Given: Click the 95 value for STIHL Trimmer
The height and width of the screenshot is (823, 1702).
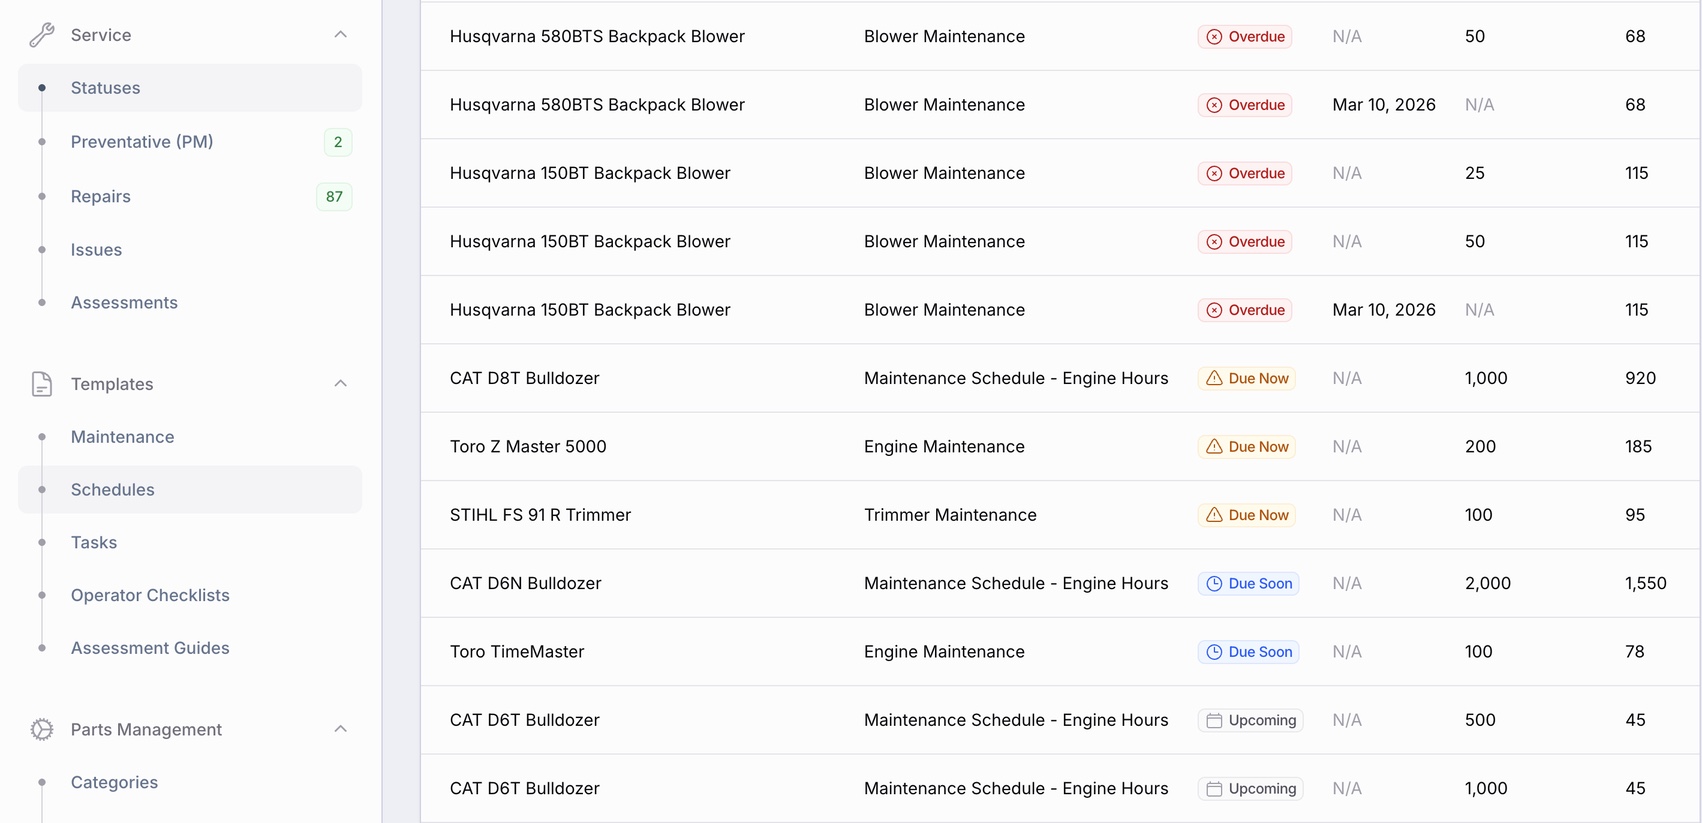Looking at the screenshot, I should pos(1635,515).
